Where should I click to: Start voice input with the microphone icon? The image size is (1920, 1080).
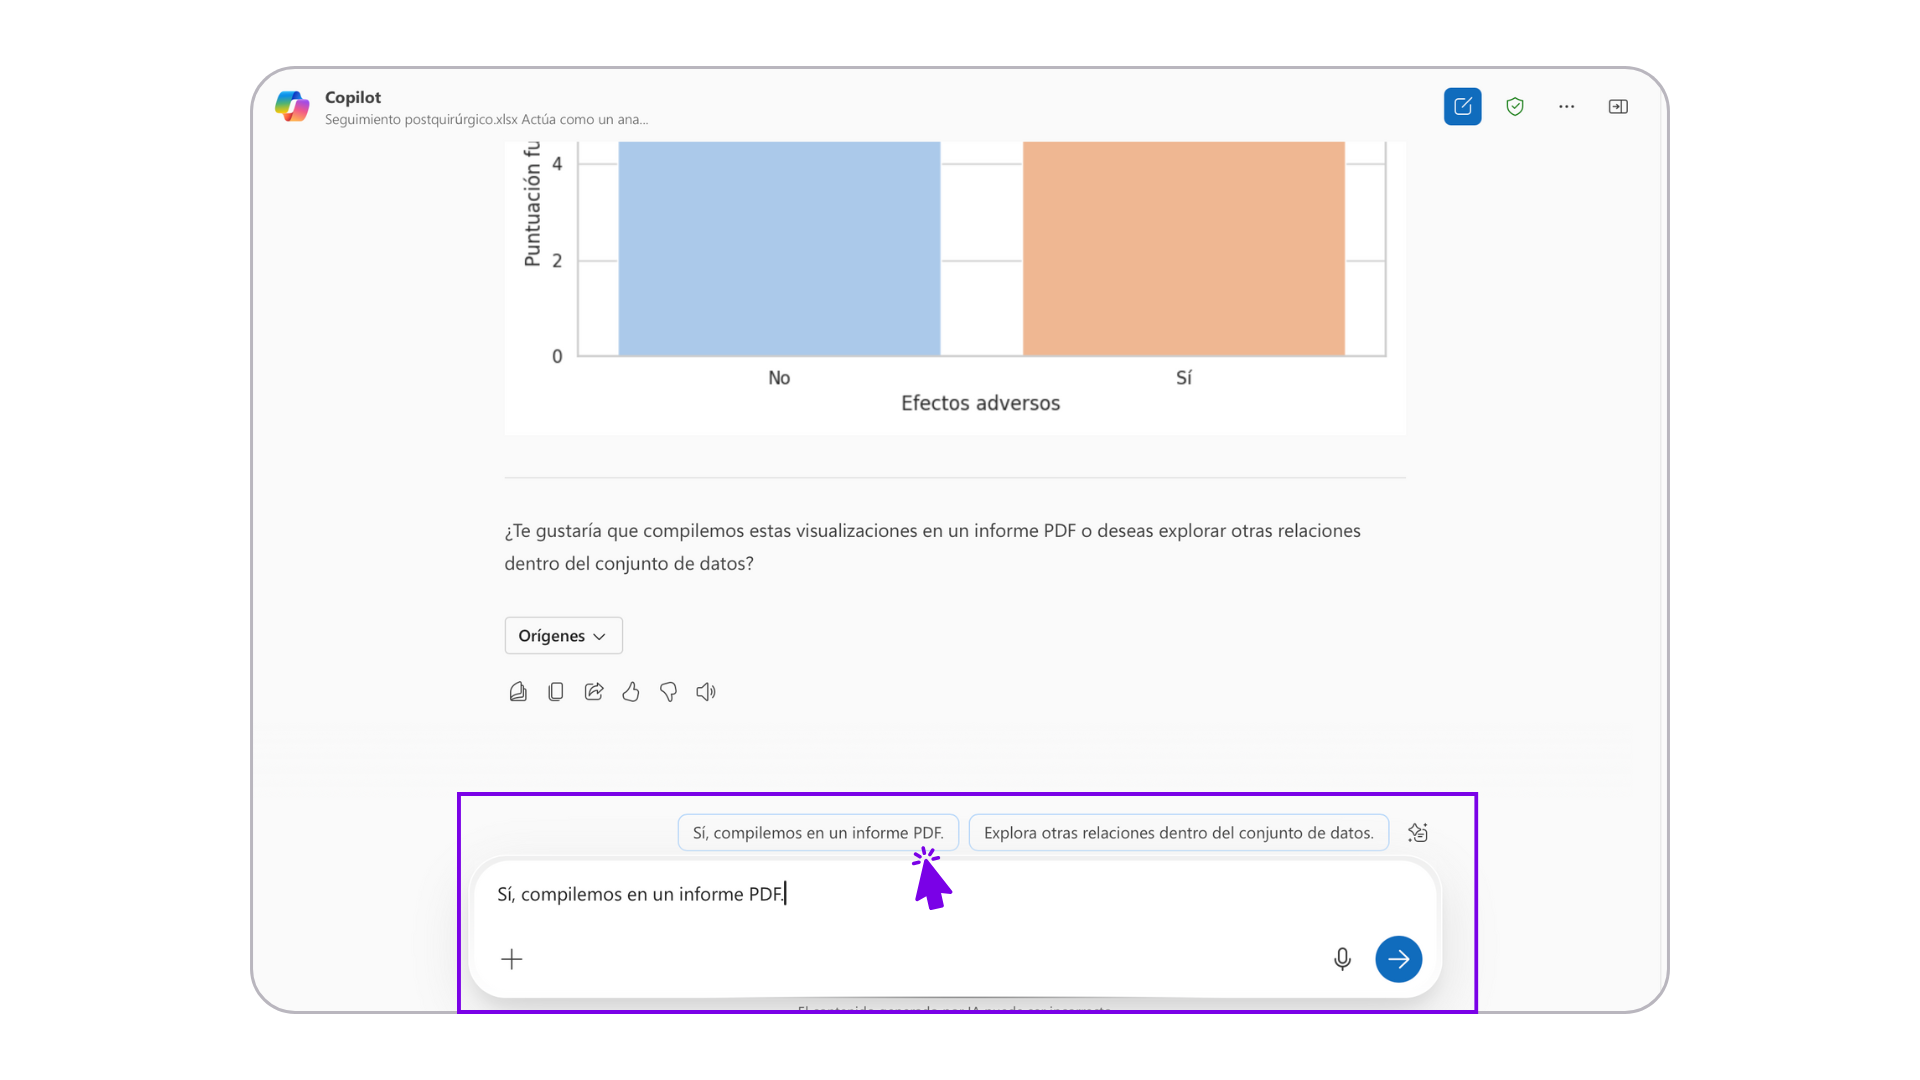click(x=1342, y=959)
